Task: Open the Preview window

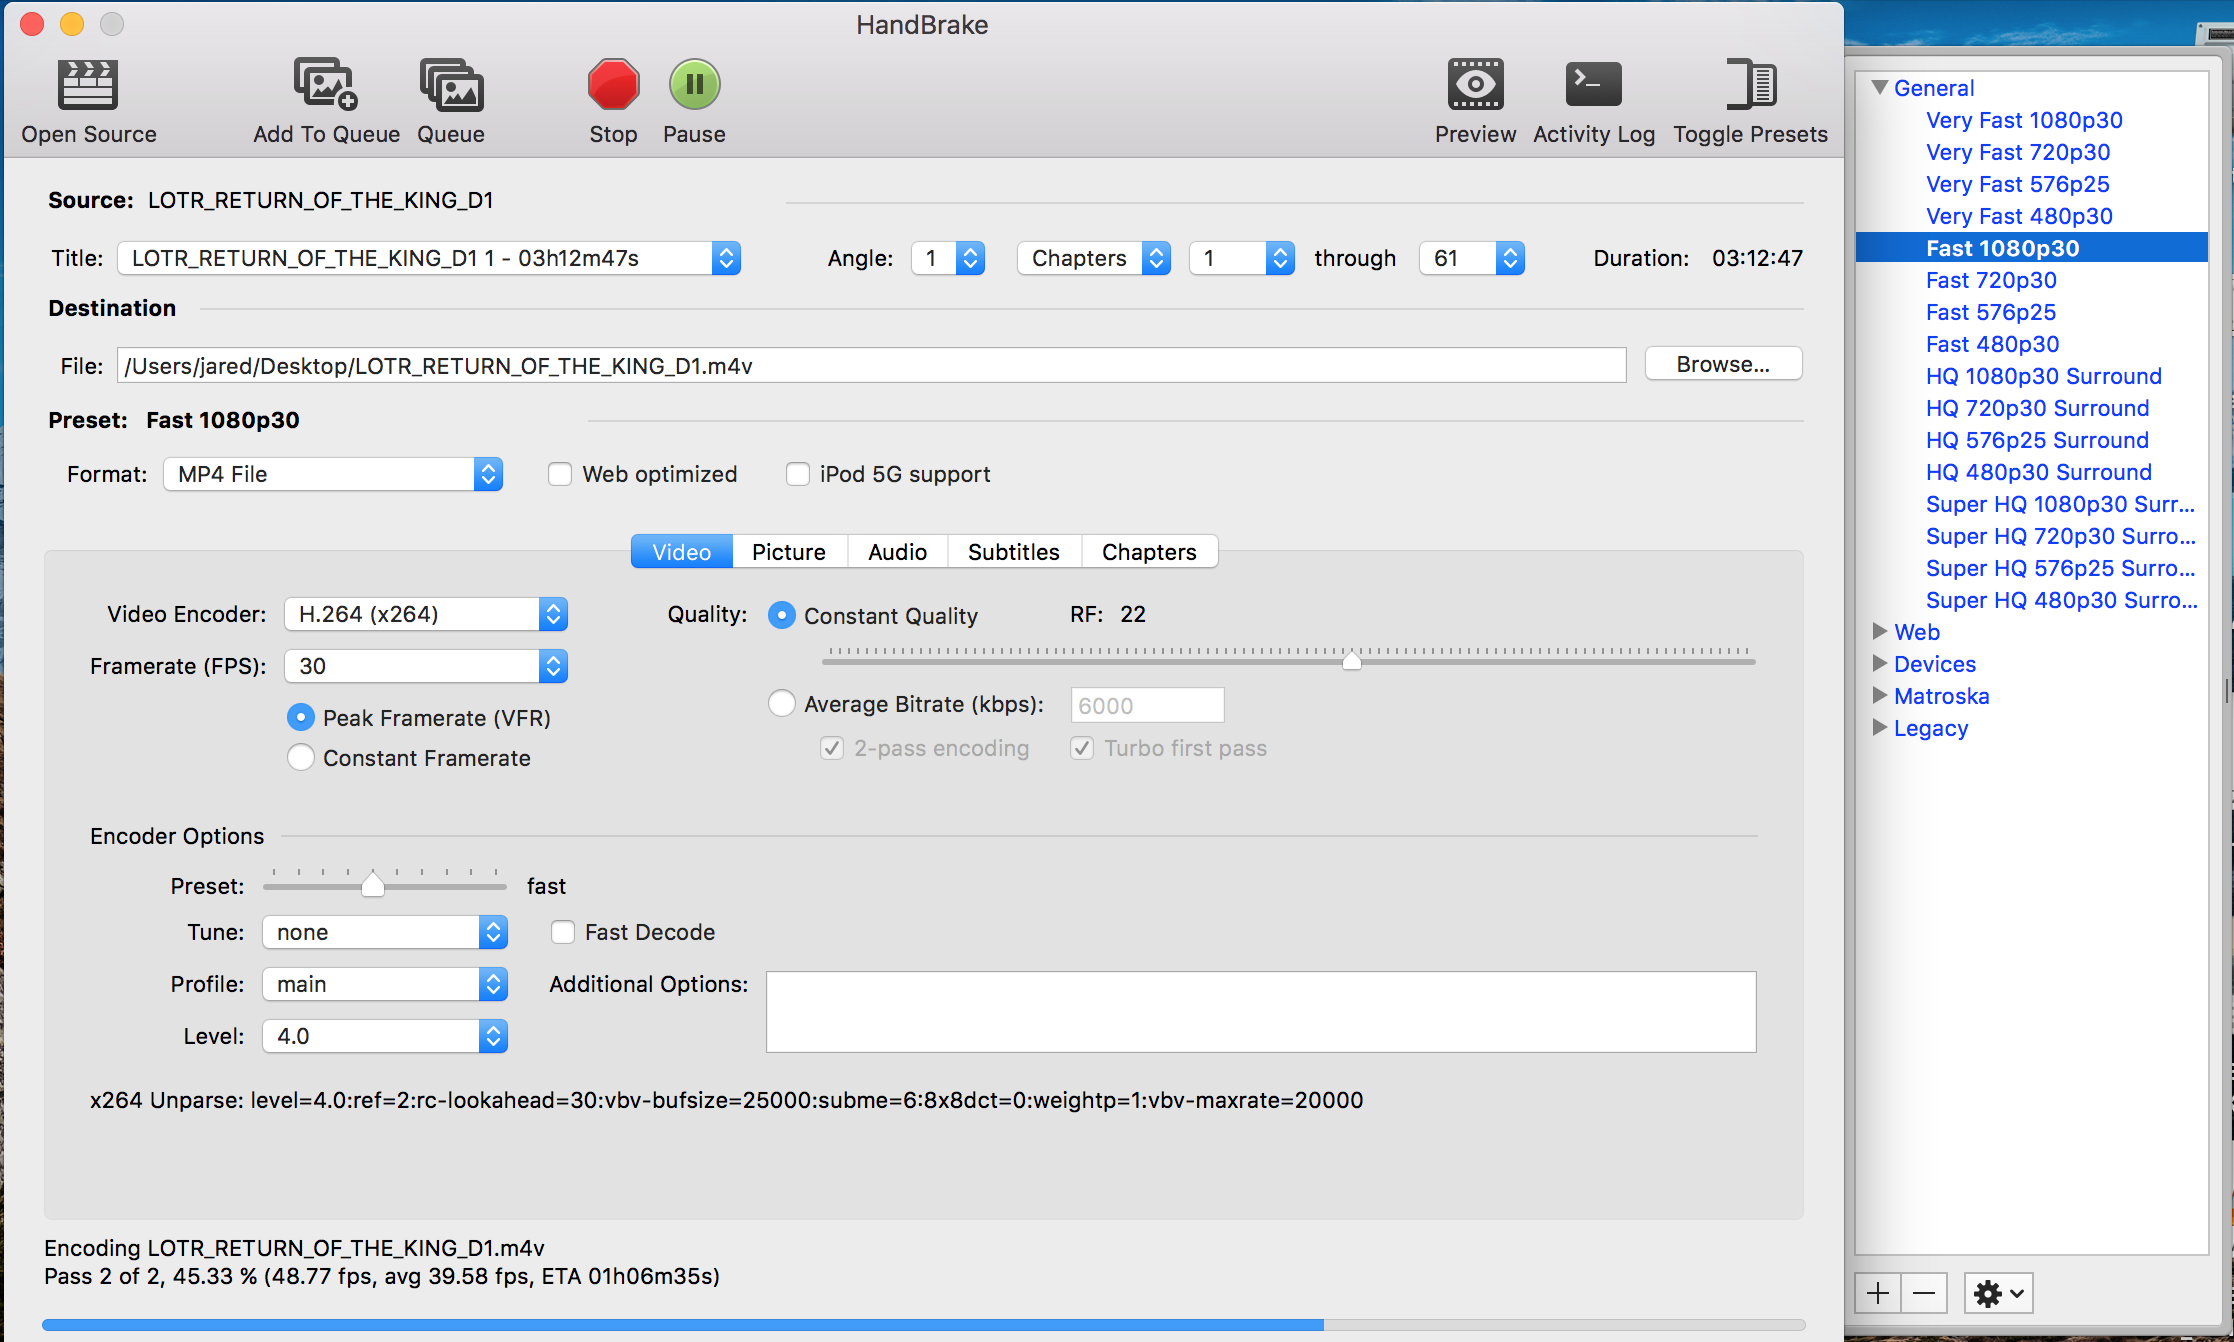Action: (x=1475, y=84)
